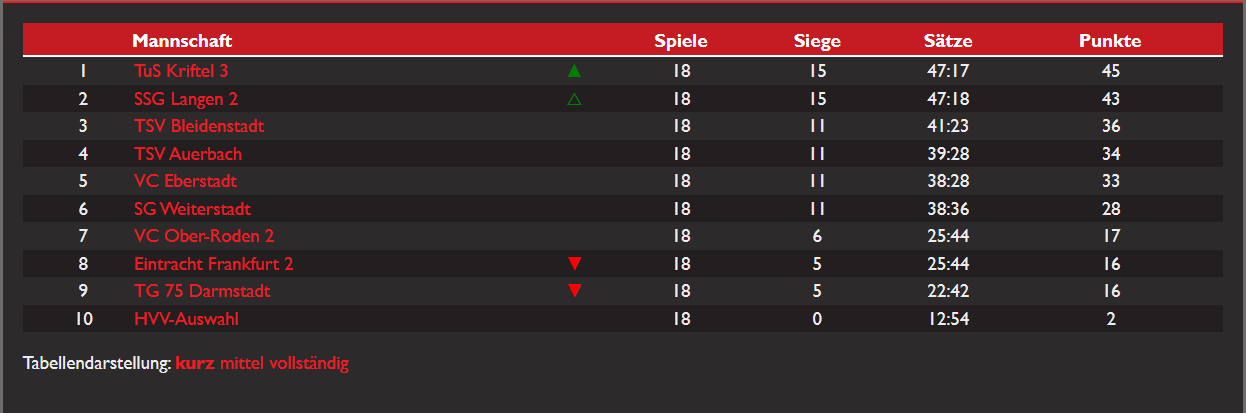Switch table view to vollständig
The image size is (1246, 413).
pyautogui.click(x=309, y=363)
